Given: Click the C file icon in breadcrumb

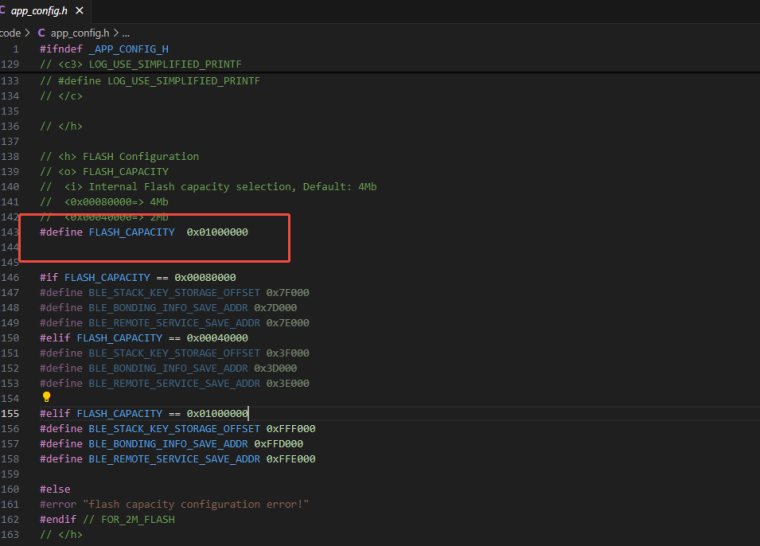Looking at the screenshot, I should point(42,33).
